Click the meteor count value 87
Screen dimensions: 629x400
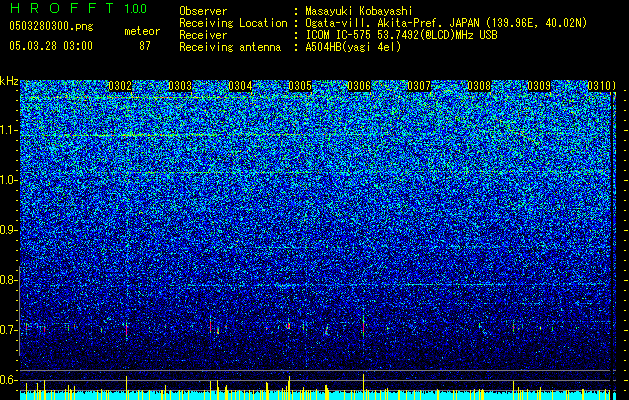pyautogui.click(x=145, y=46)
